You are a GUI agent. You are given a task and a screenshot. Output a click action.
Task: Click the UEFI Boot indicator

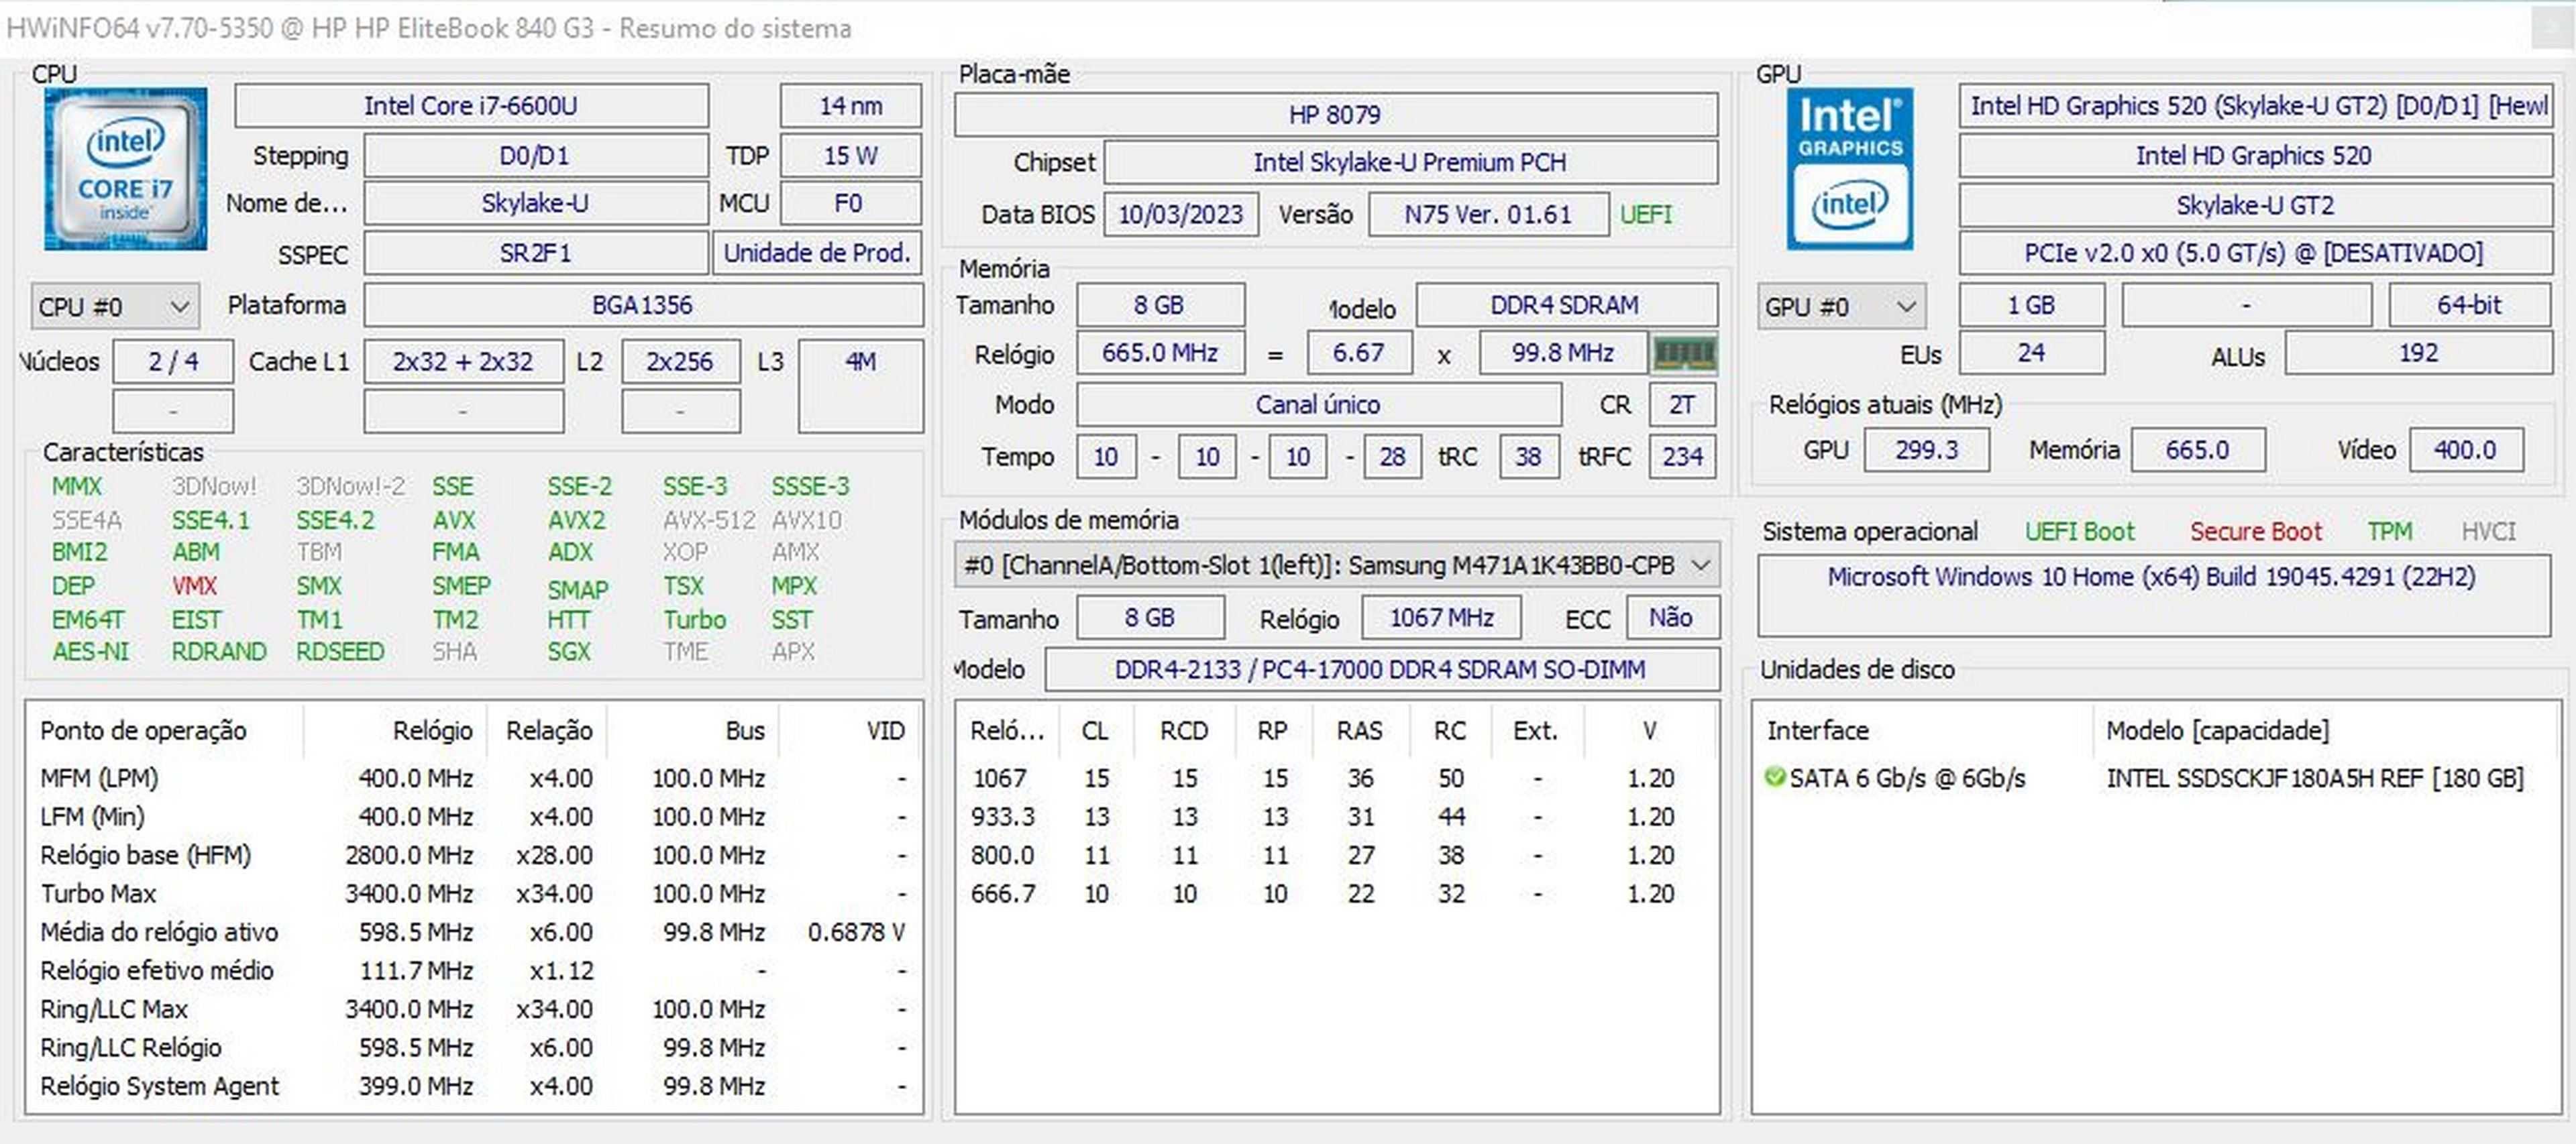coord(2080,531)
